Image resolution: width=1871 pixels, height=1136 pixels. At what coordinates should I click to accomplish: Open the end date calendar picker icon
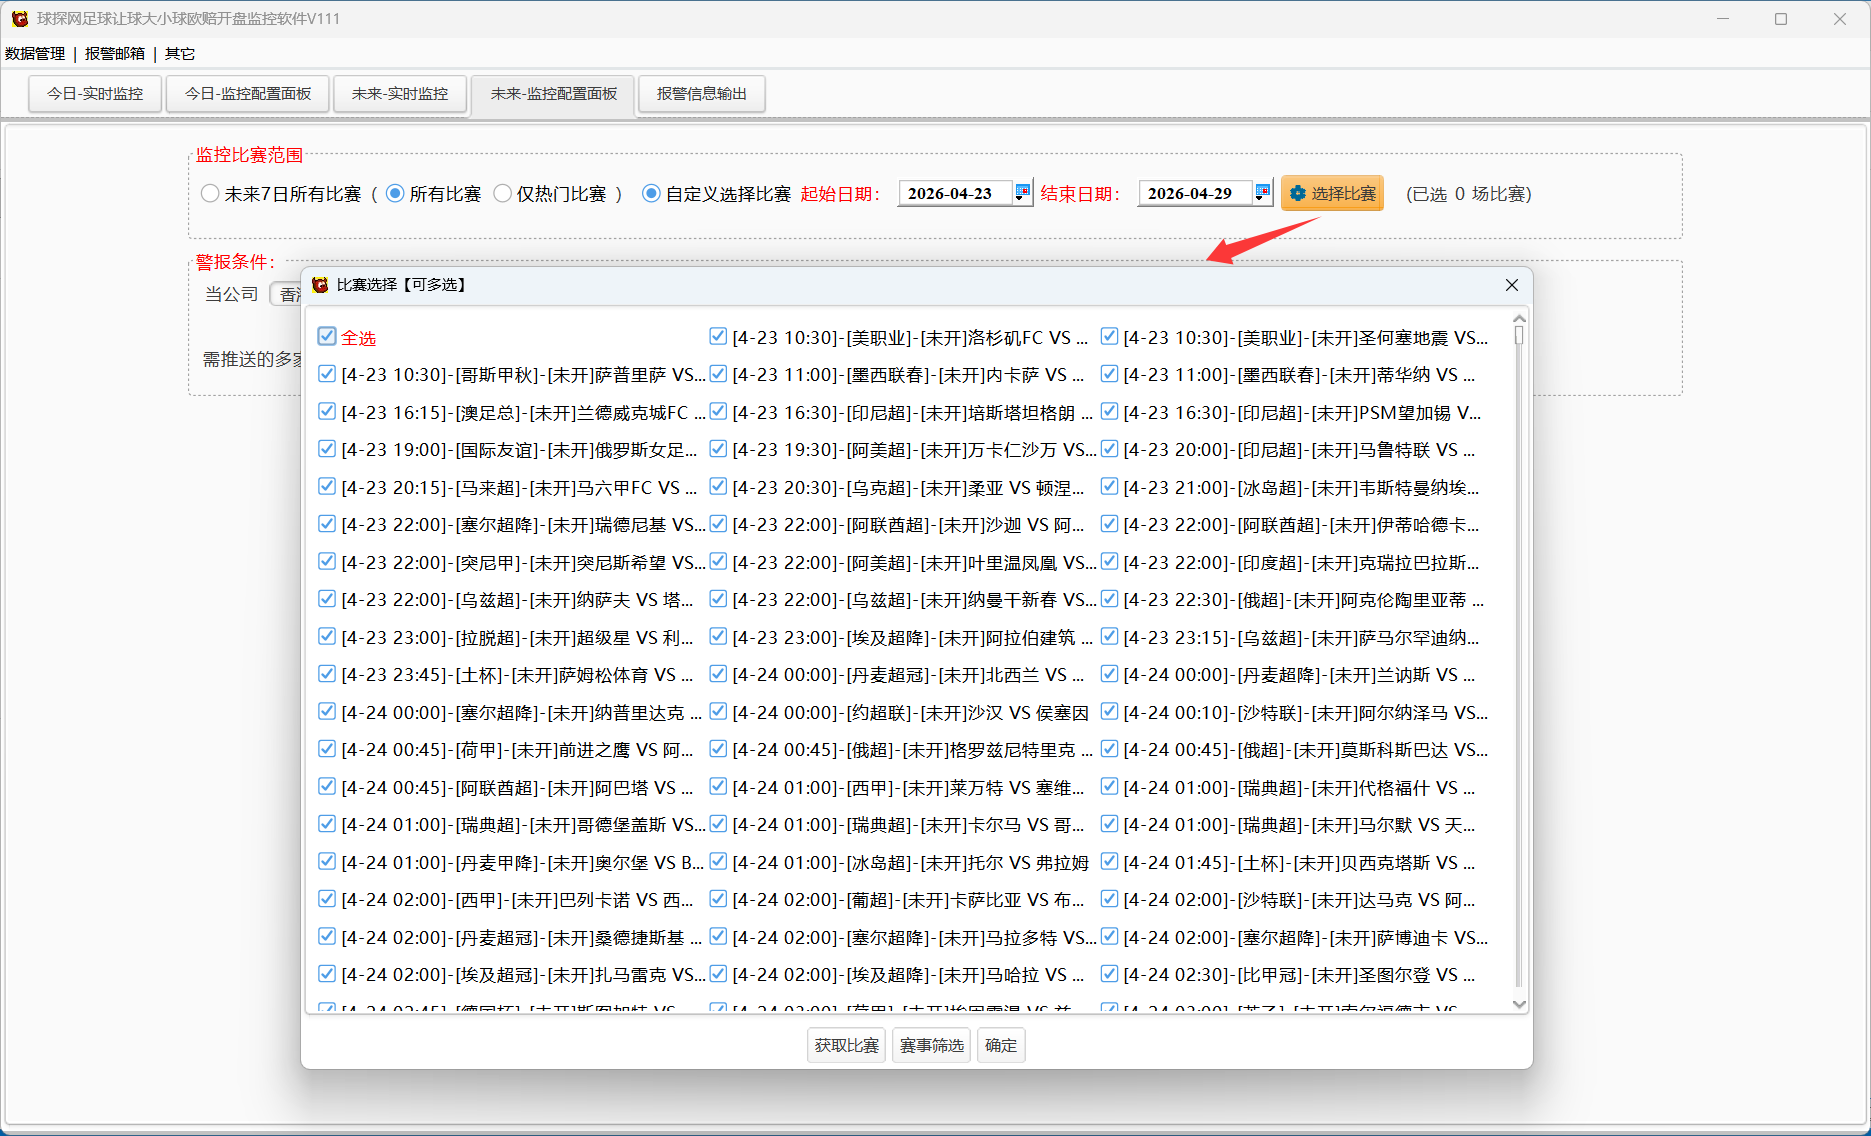1263,193
